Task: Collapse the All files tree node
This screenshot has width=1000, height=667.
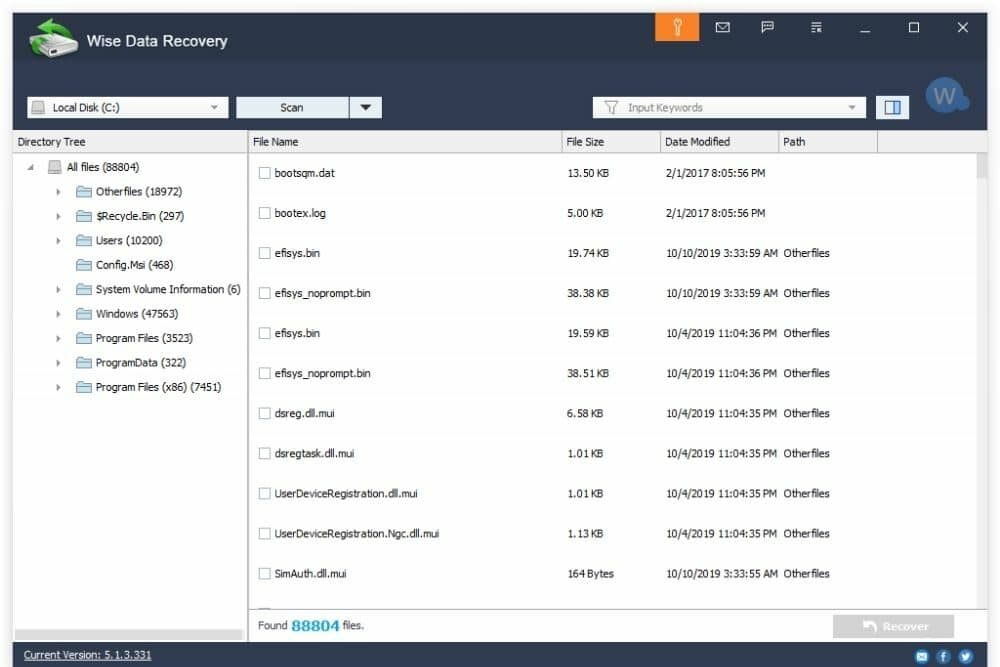Action: tap(30, 167)
